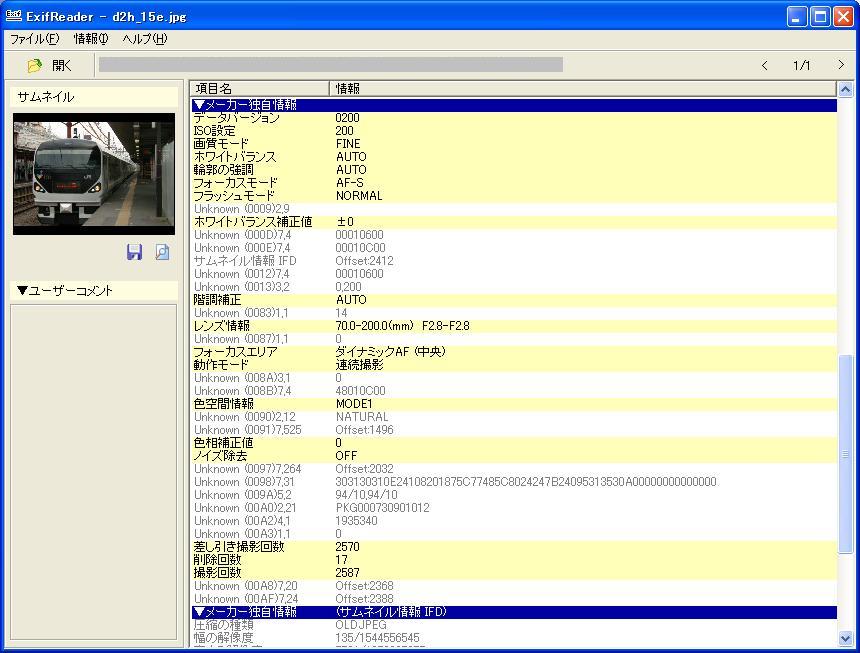This screenshot has width=860, height=653.
Task: Click the user comment text area
Action: (x=94, y=472)
